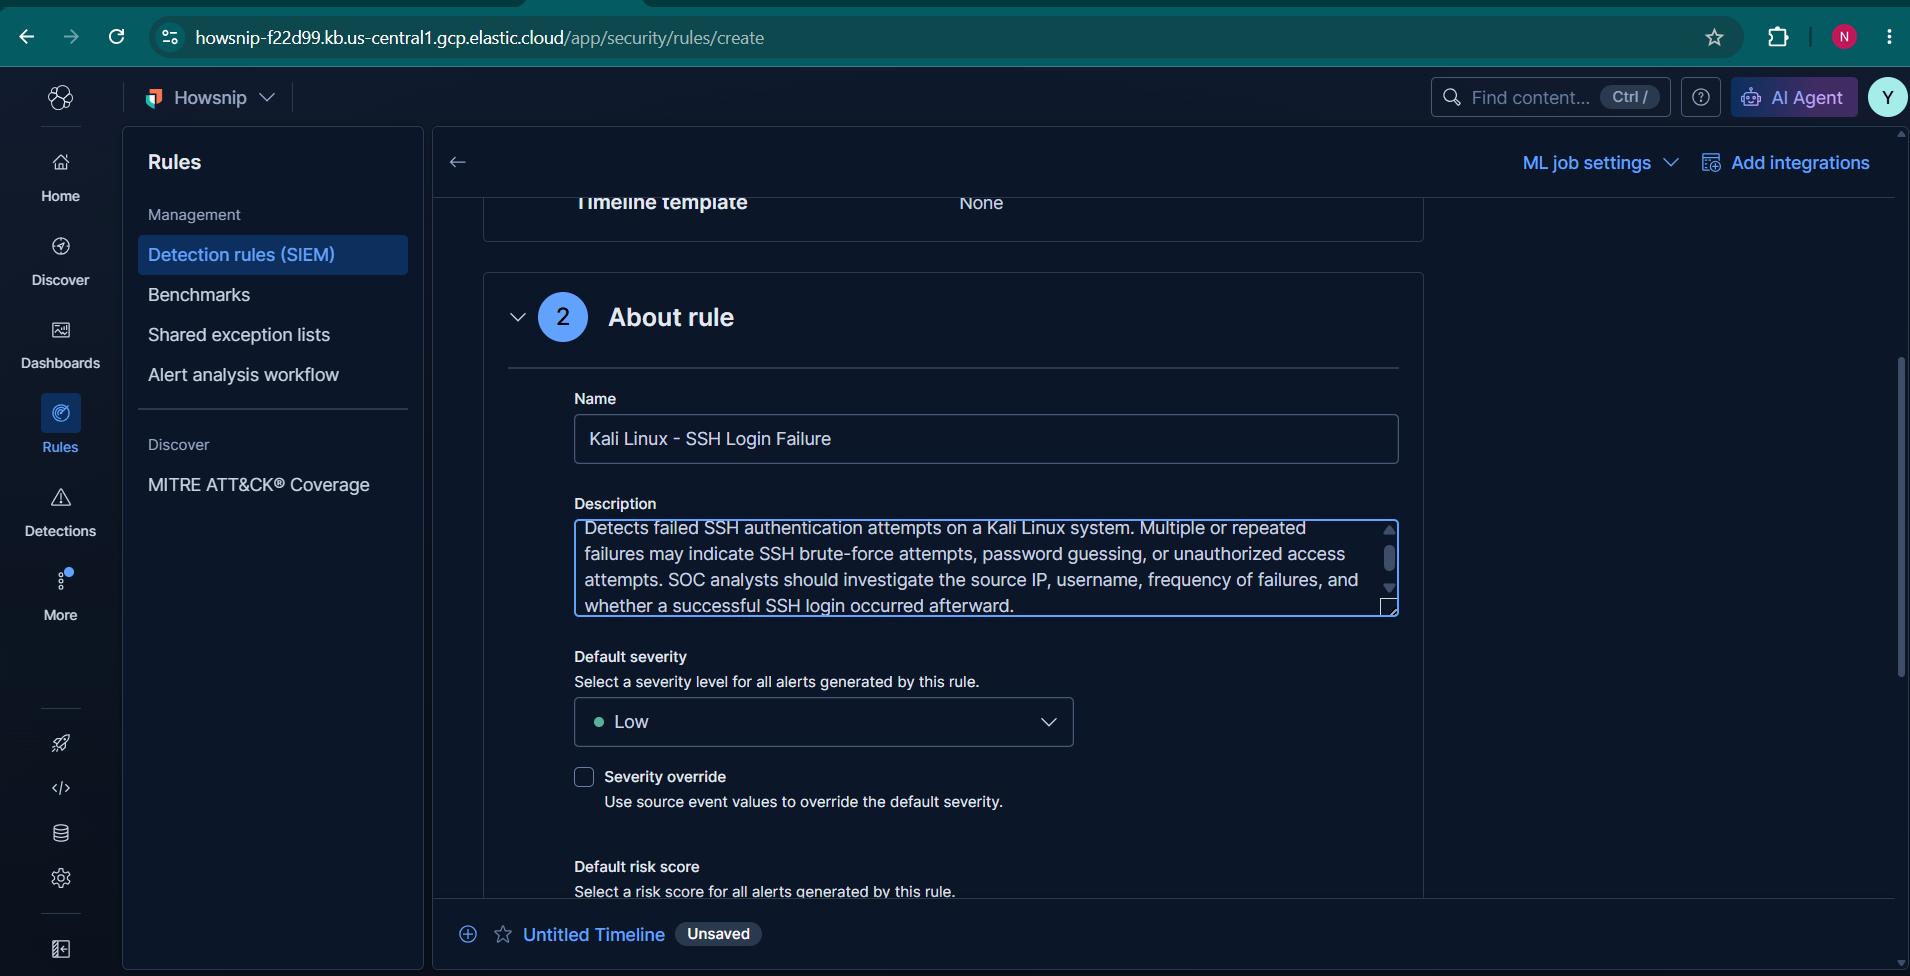Go to Alert analysis workflow
The width and height of the screenshot is (1910, 976).
tap(243, 375)
